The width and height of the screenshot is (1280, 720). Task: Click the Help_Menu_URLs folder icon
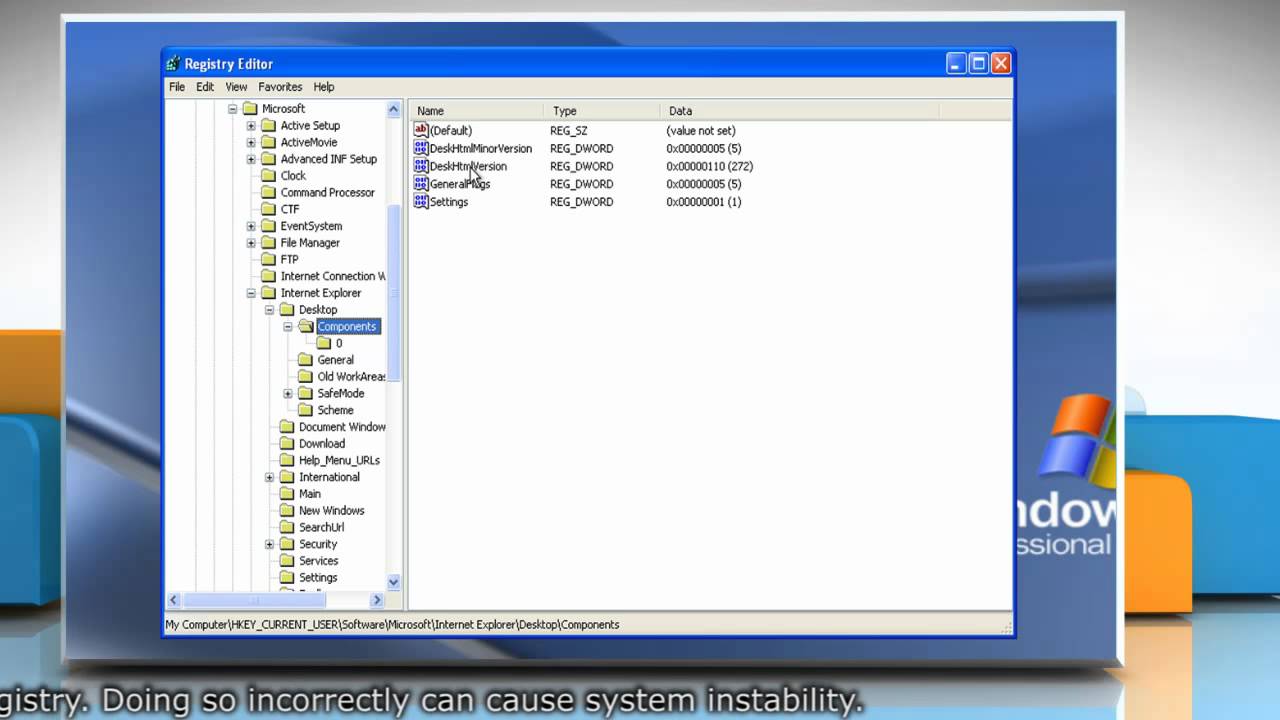287,460
